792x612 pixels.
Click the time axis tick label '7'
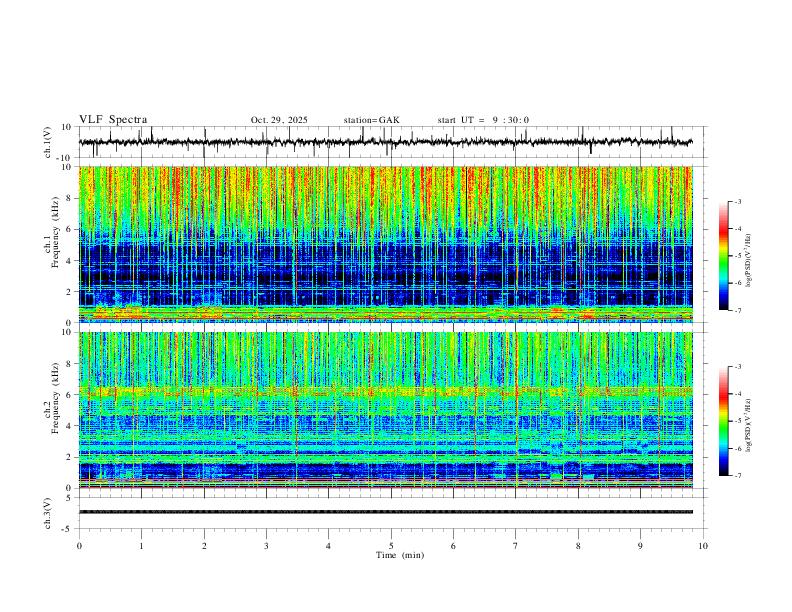(x=516, y=546)
